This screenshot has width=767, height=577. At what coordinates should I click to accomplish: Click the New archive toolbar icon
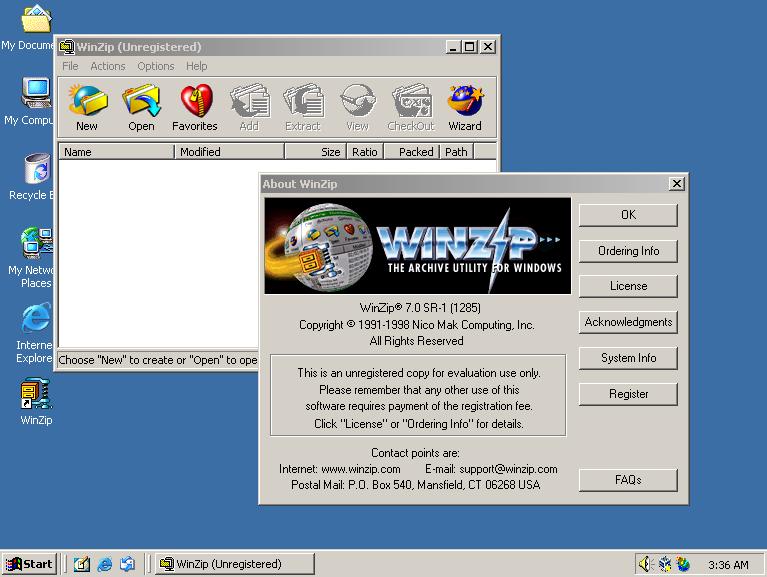coord(87,107)
